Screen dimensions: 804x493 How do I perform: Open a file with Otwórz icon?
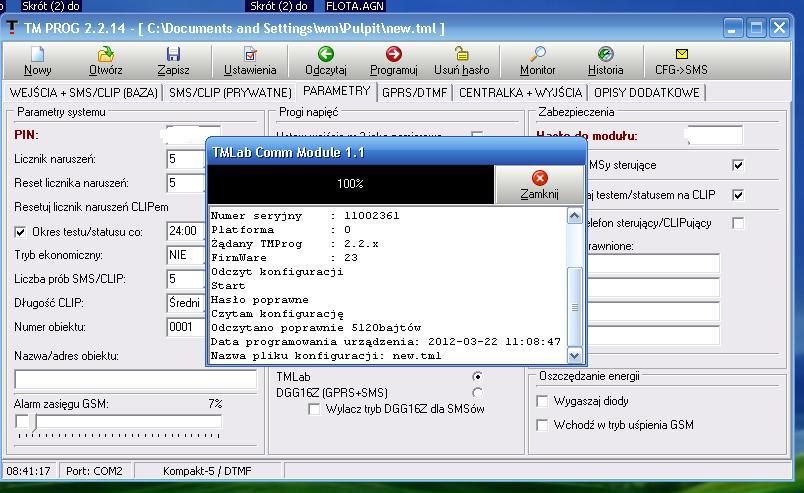[x=106, y=54]
